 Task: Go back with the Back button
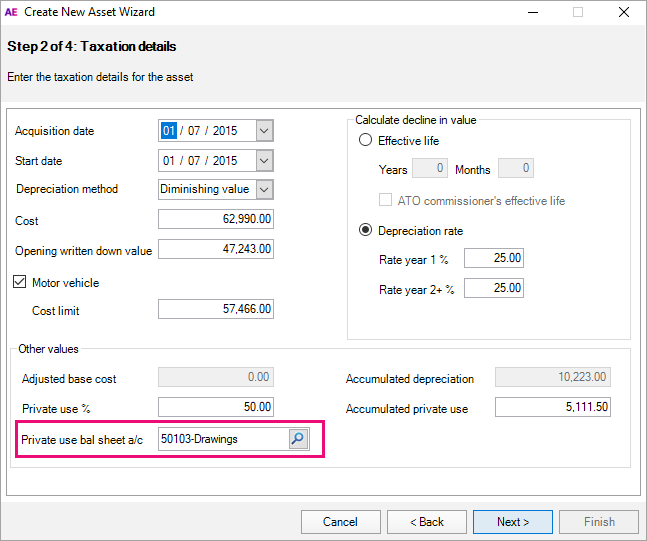pos(425,521)
